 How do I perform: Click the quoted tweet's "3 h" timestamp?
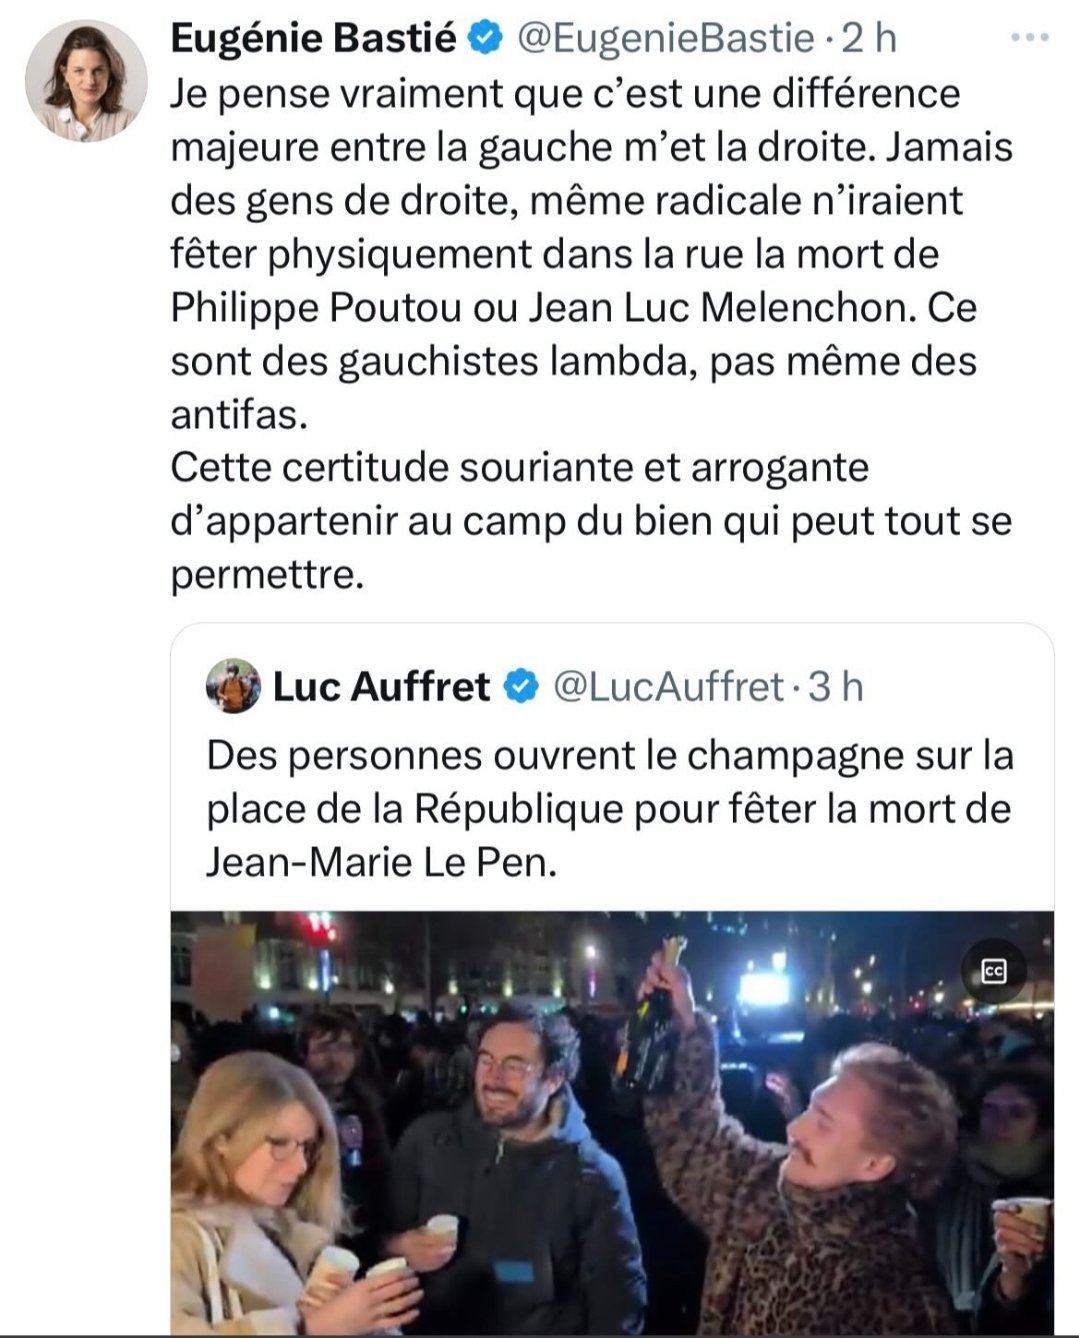[835, 687]
